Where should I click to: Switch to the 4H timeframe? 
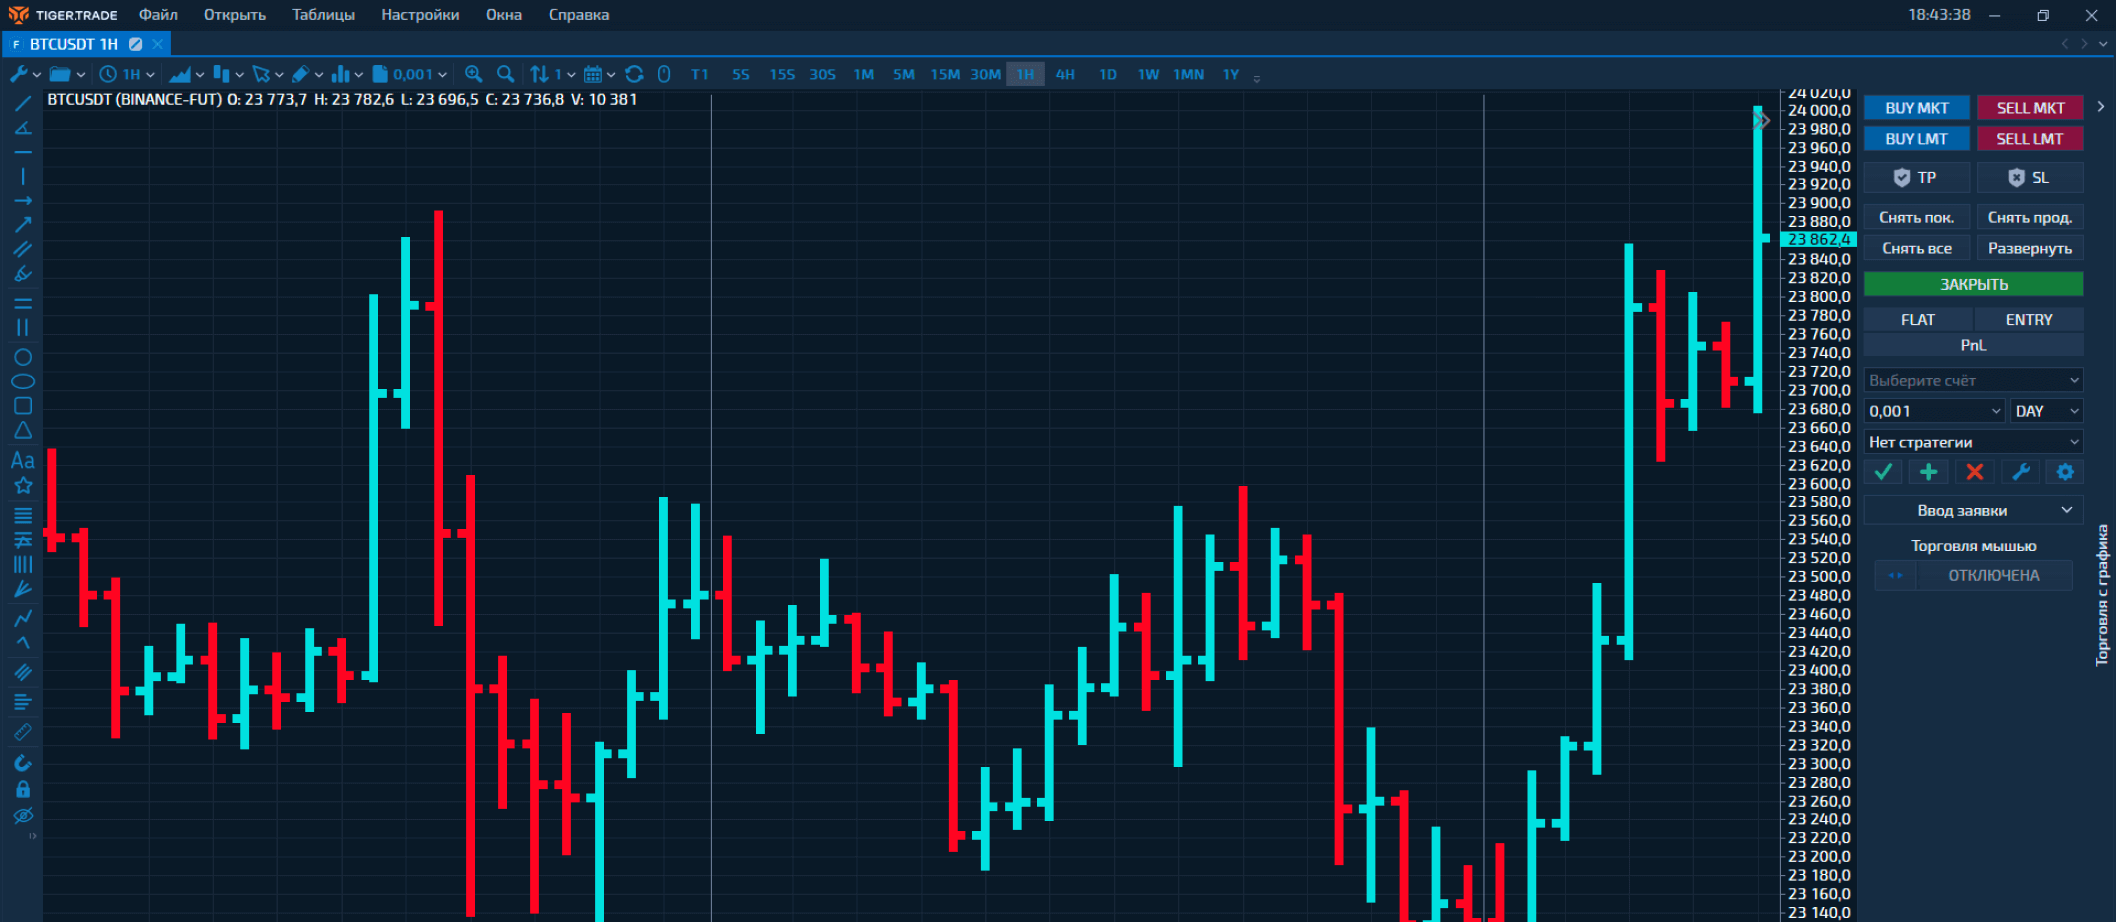point(1065,74)
